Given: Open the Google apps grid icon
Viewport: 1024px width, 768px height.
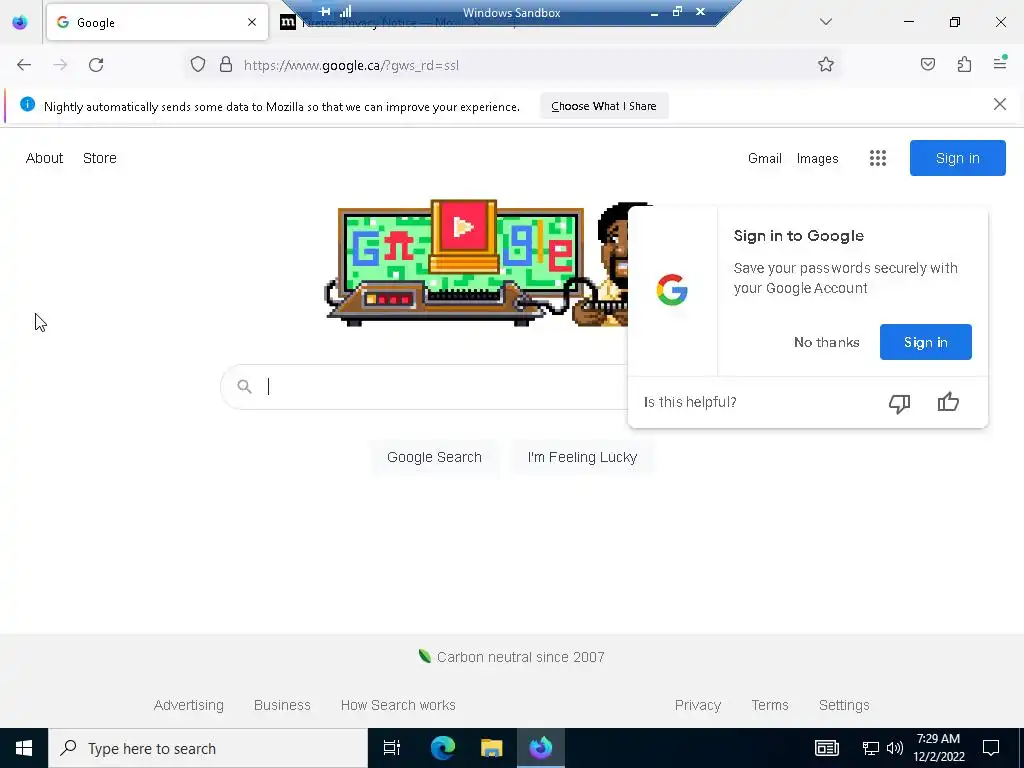Looking at the screenshot, I should [878, 158].
